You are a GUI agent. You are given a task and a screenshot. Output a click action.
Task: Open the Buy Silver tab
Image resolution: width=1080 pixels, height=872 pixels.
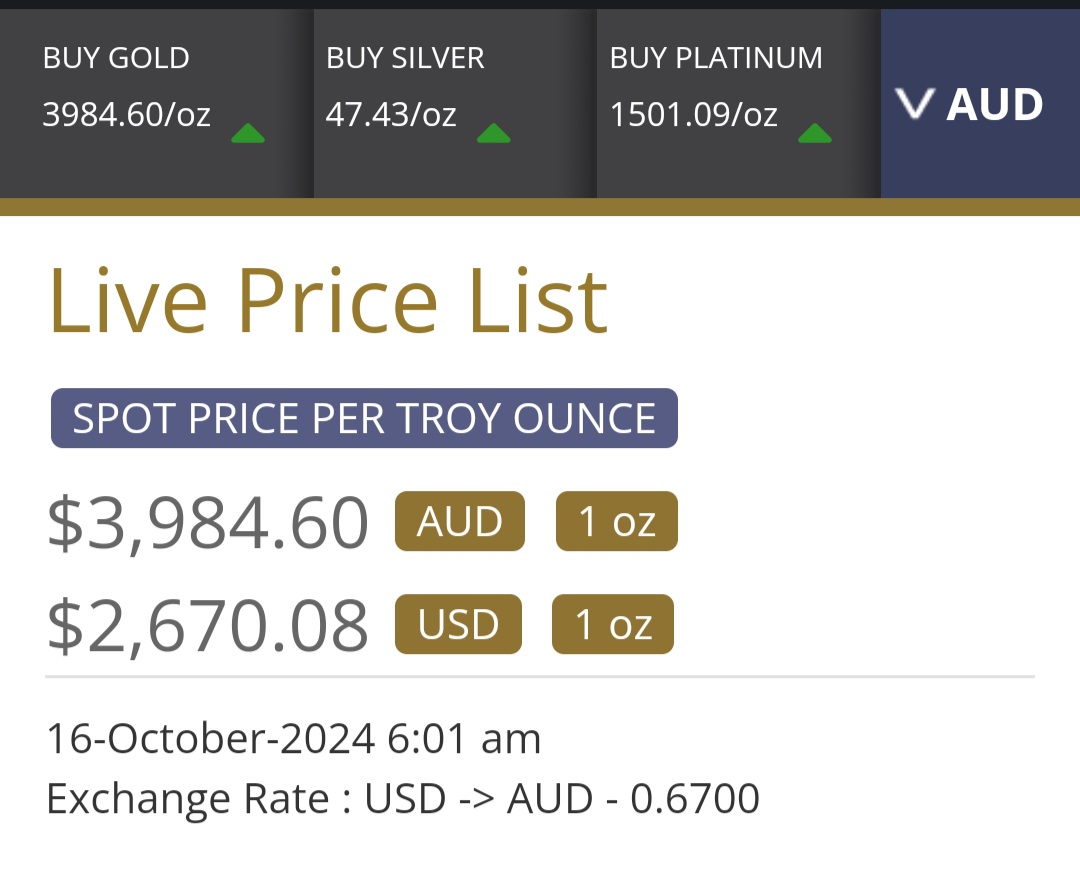click(x=455, y=103)
